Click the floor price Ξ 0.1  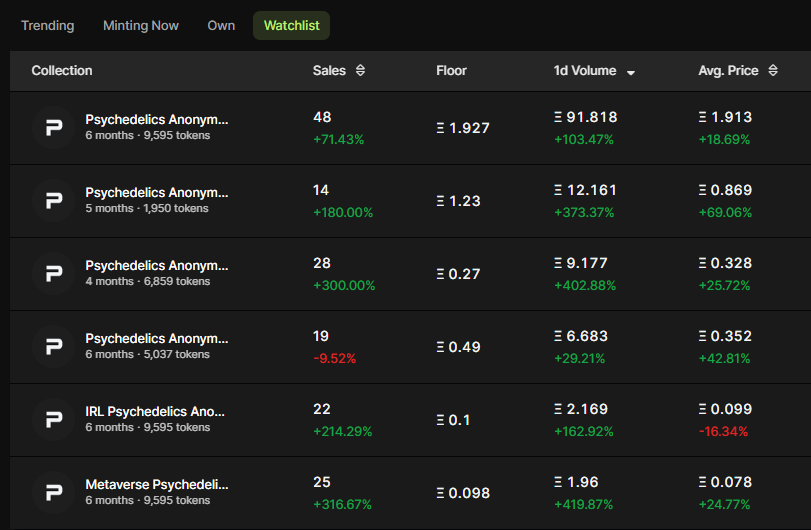[x=453, y=419]
